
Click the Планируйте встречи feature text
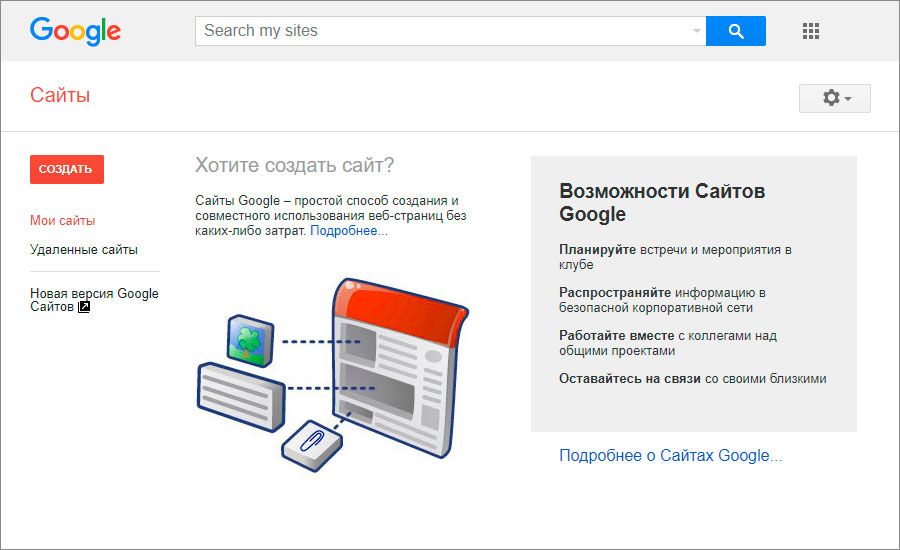675,257
